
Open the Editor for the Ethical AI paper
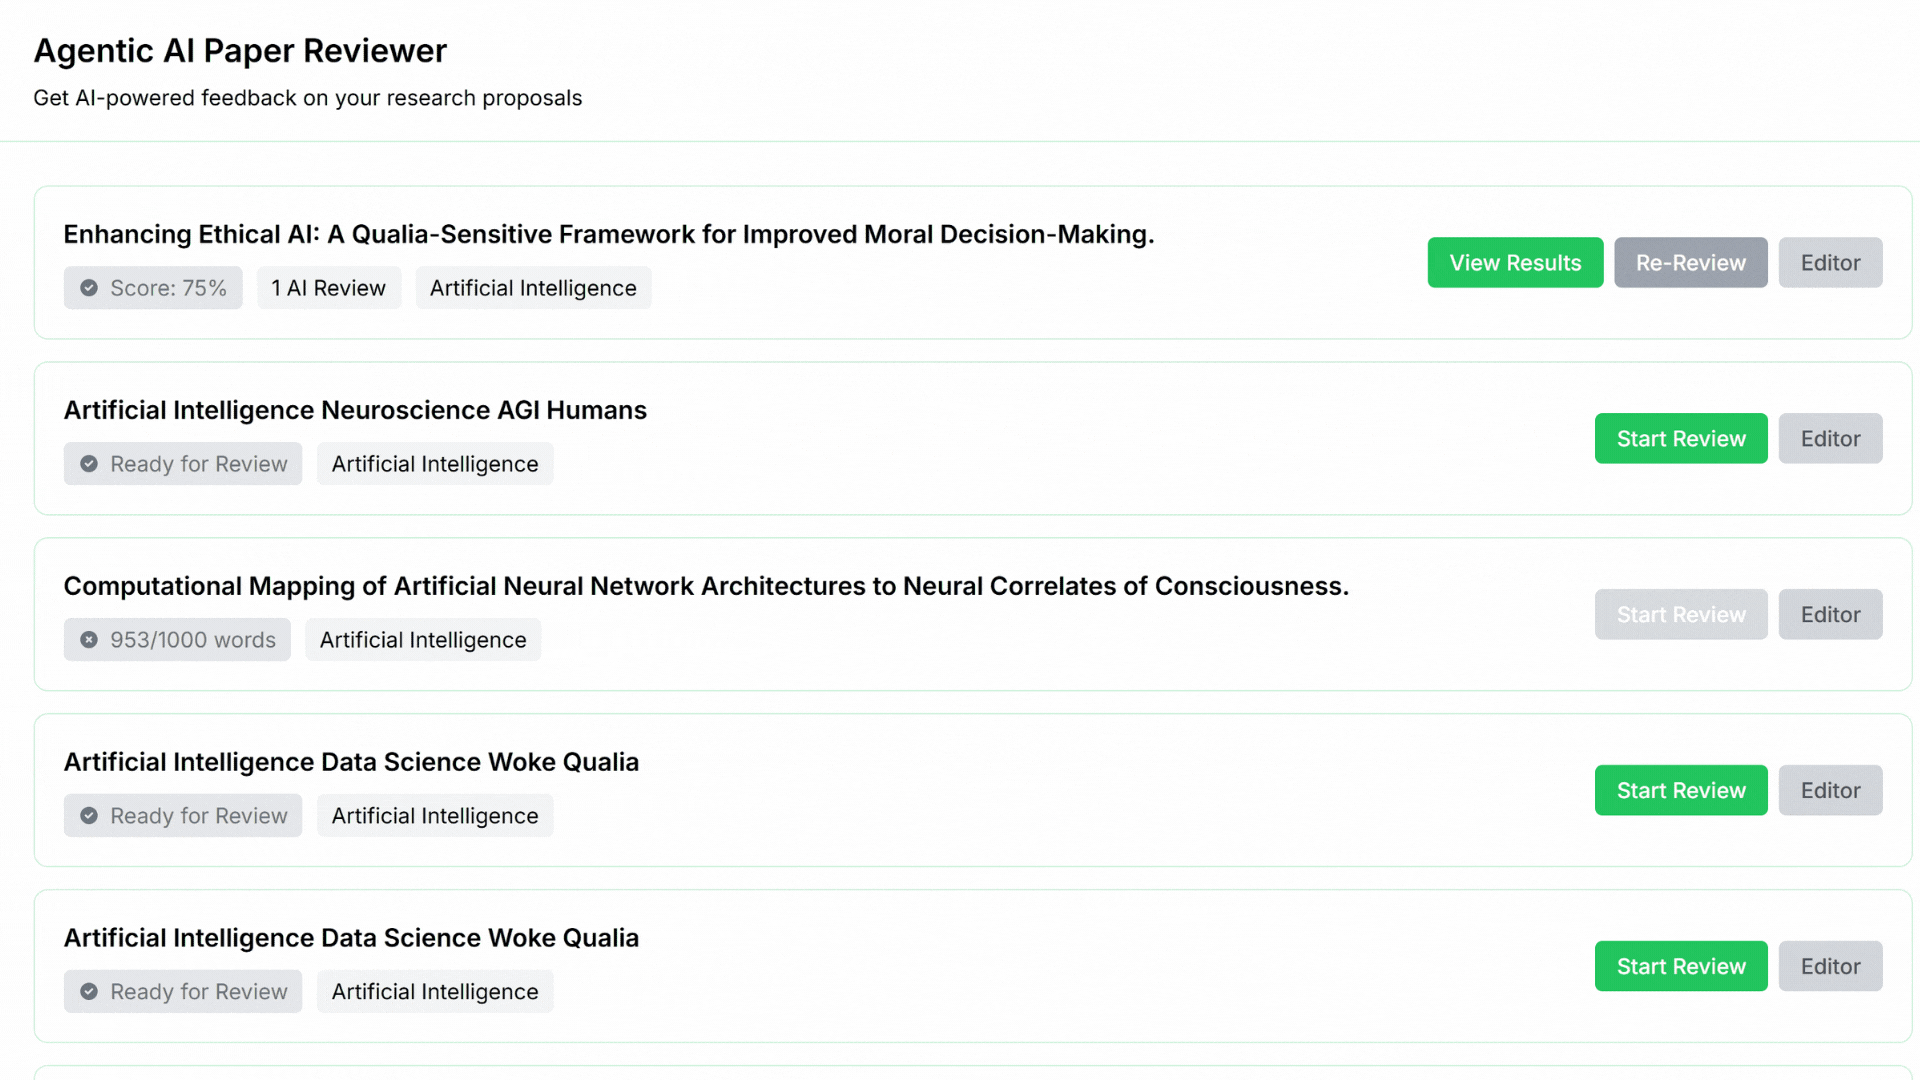point(1830,262)
